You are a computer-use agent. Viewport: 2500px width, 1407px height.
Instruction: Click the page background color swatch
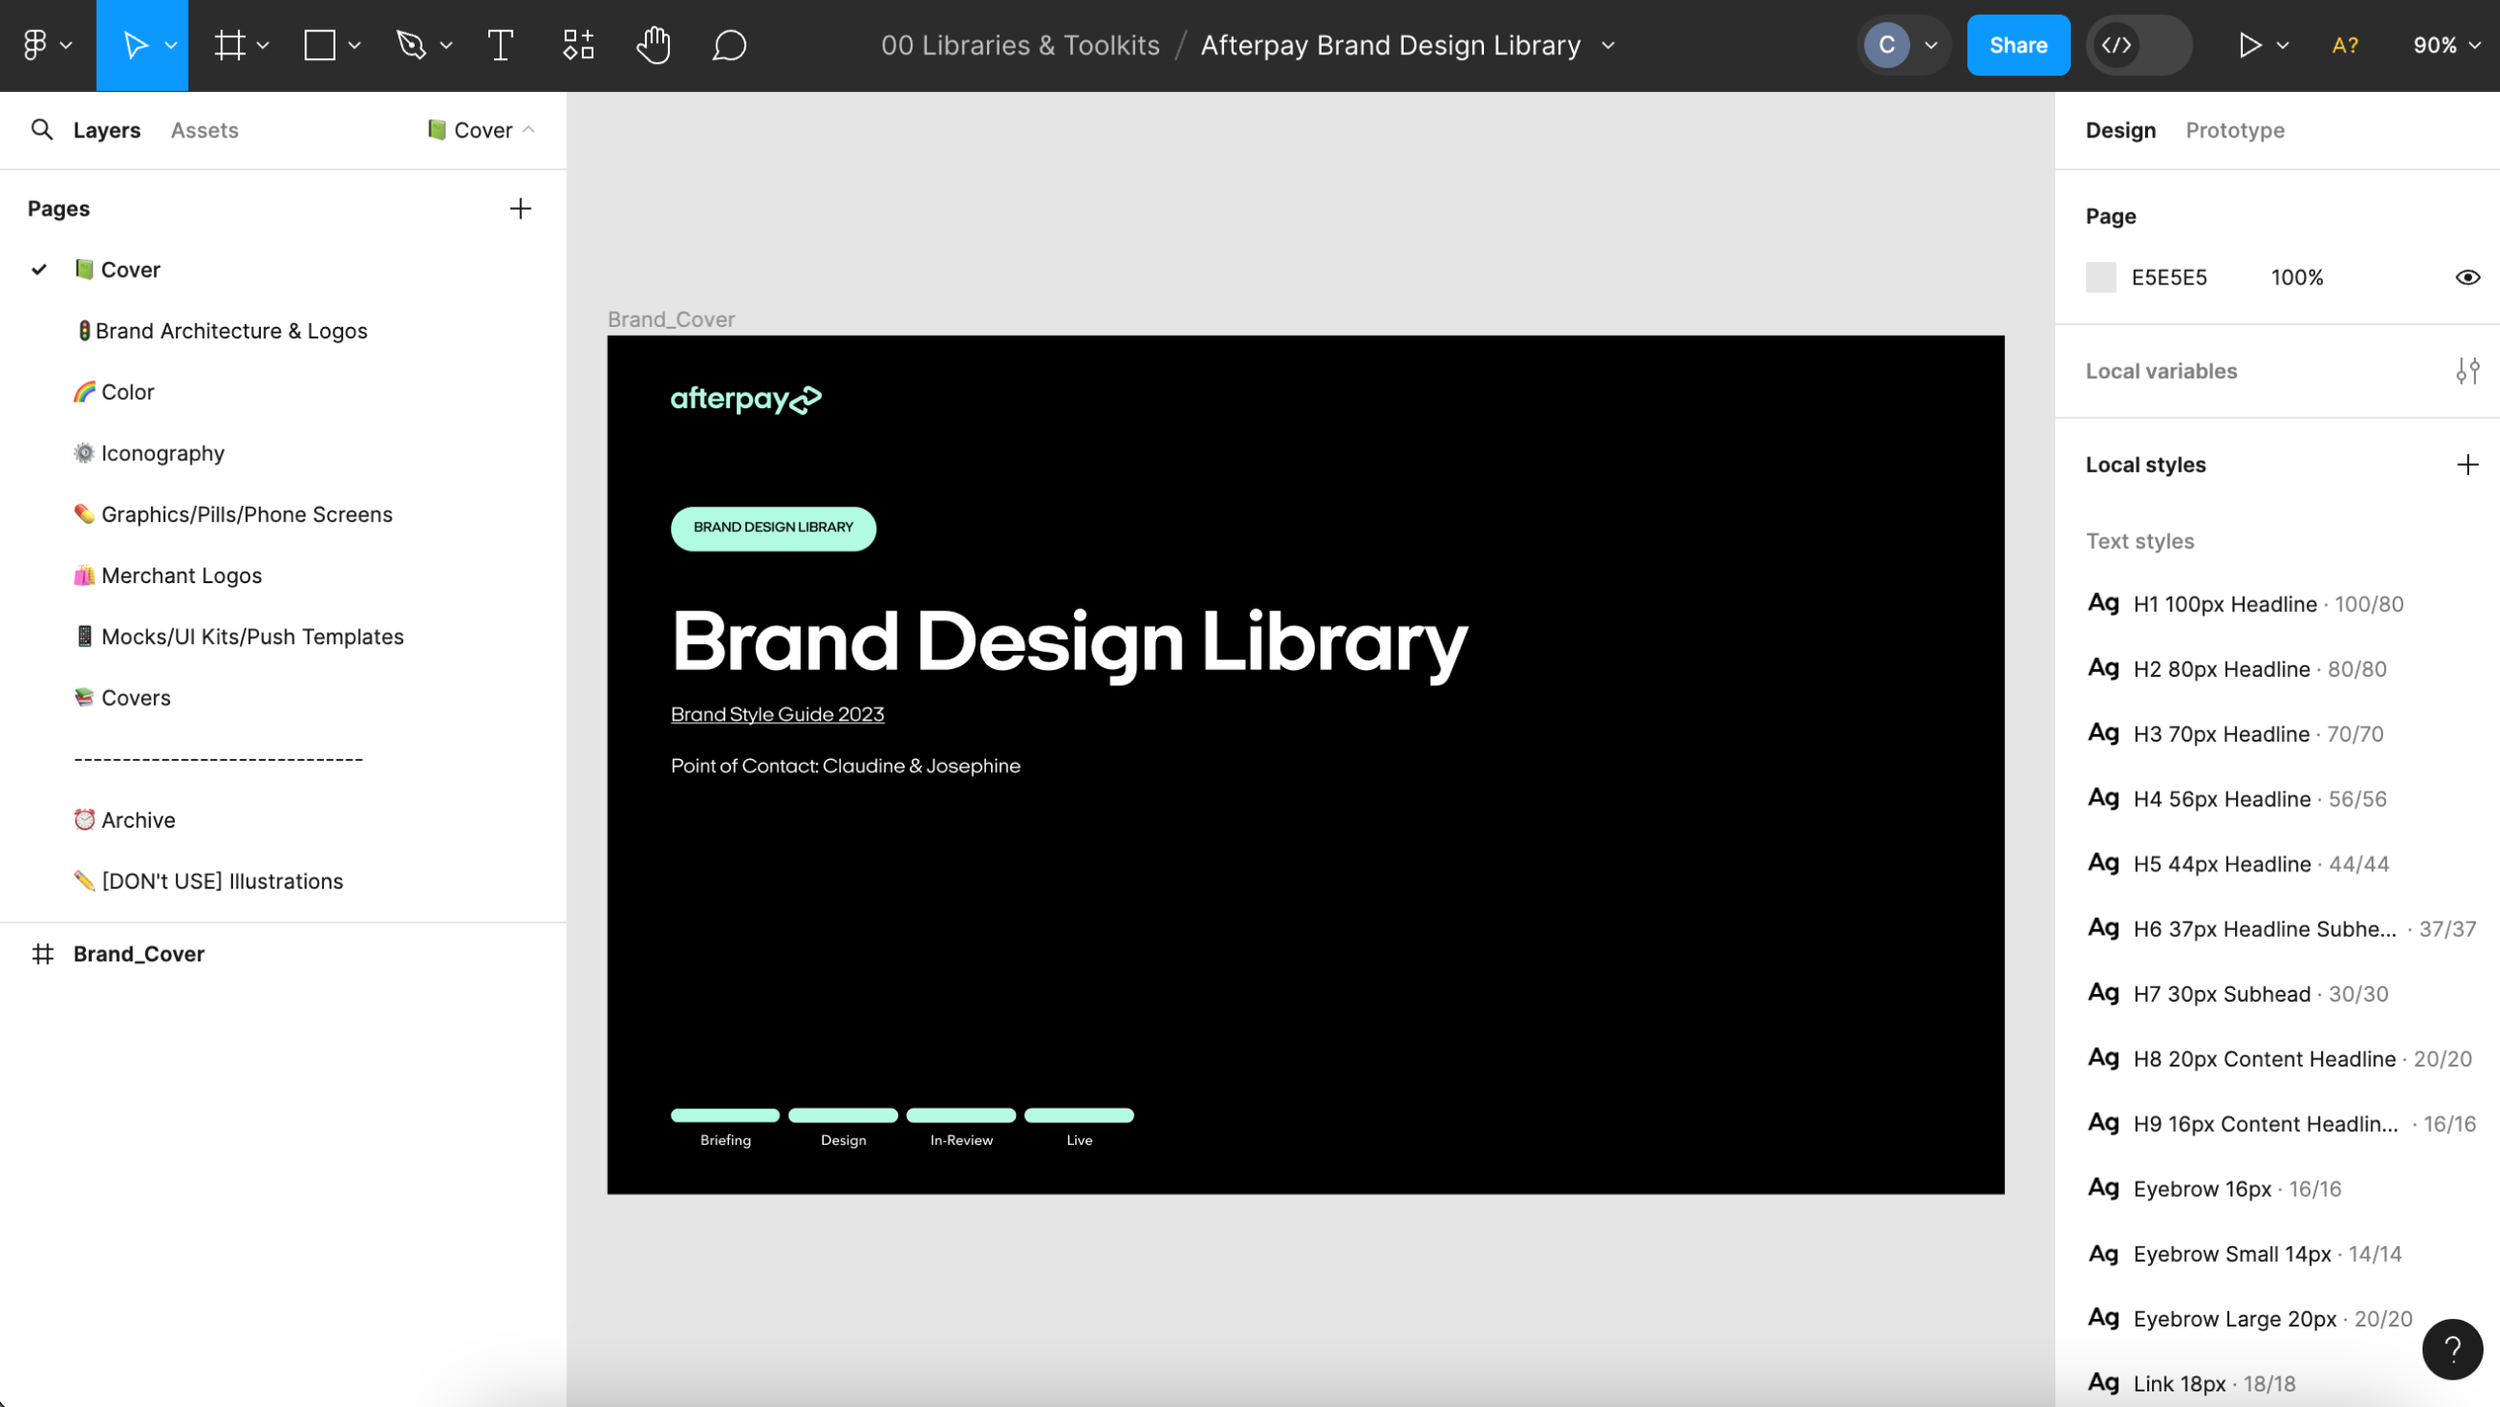click(2100, 277)
